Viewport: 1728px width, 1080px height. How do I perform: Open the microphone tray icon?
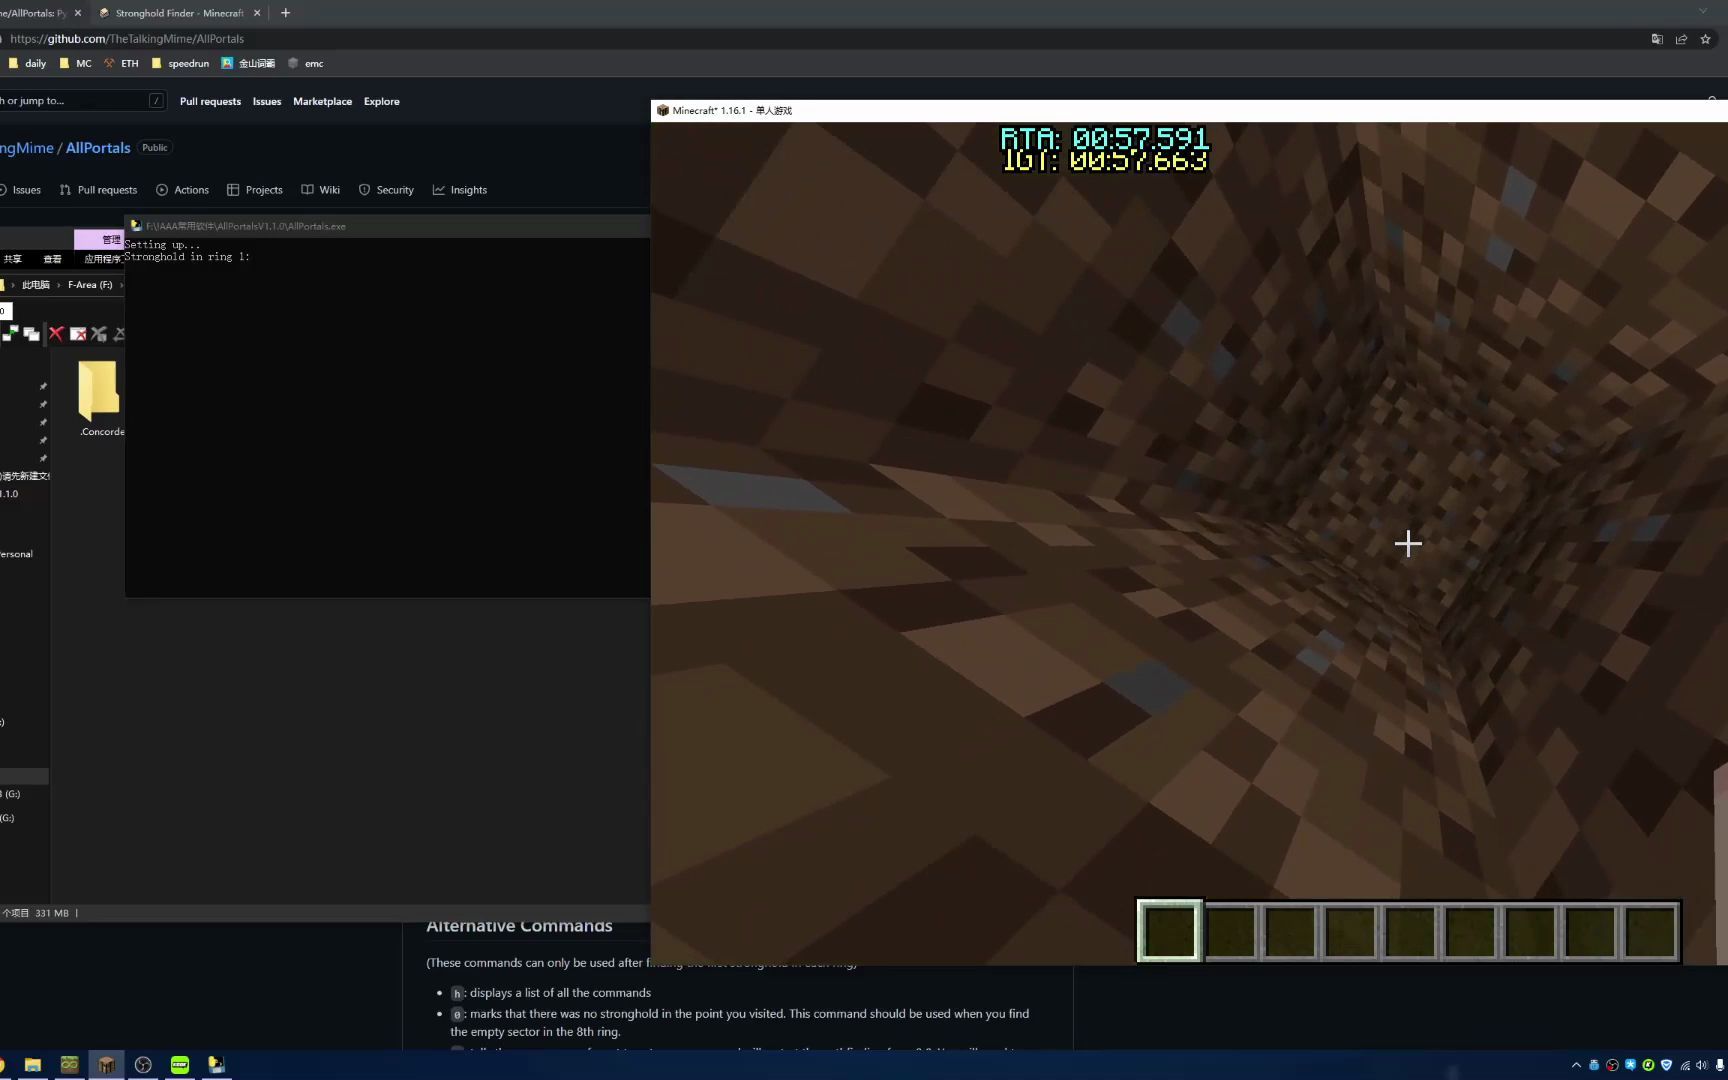coord(1720,1065)
